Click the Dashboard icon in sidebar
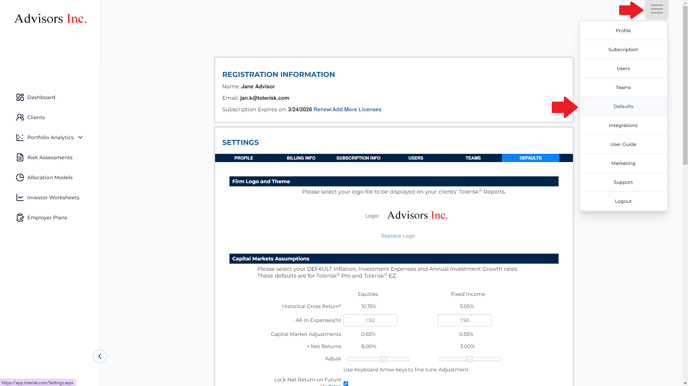Viewport: 688px width, 386px height. pos(20,97)
